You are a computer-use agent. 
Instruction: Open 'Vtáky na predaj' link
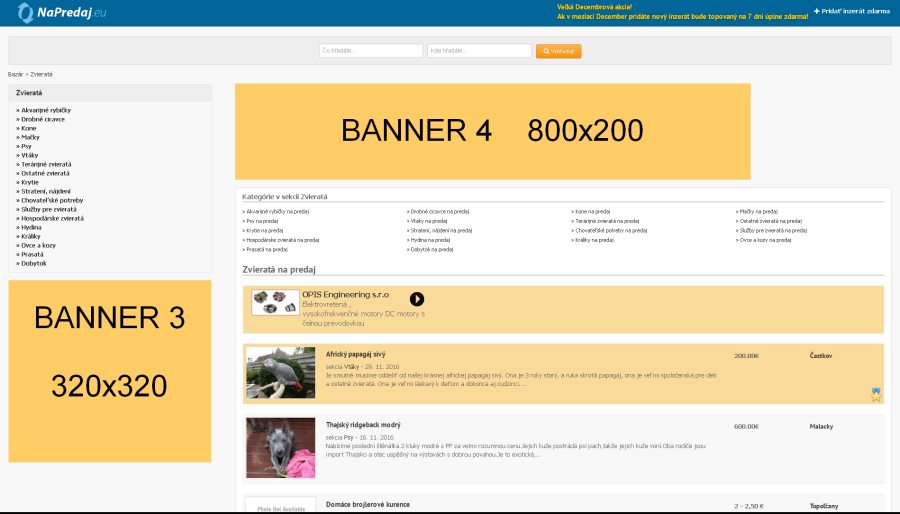coord(429,221)
